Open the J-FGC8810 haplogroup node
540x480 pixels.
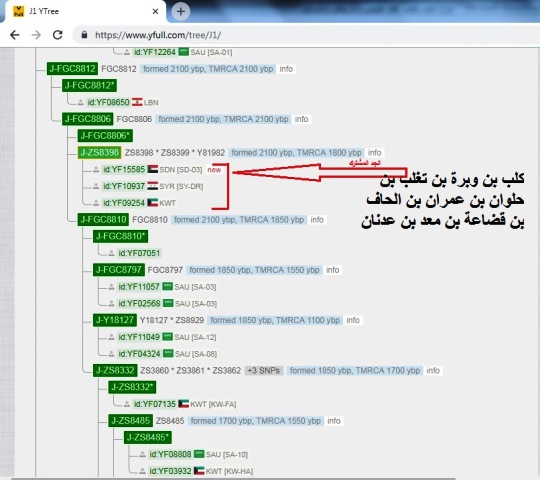(103, 220)
